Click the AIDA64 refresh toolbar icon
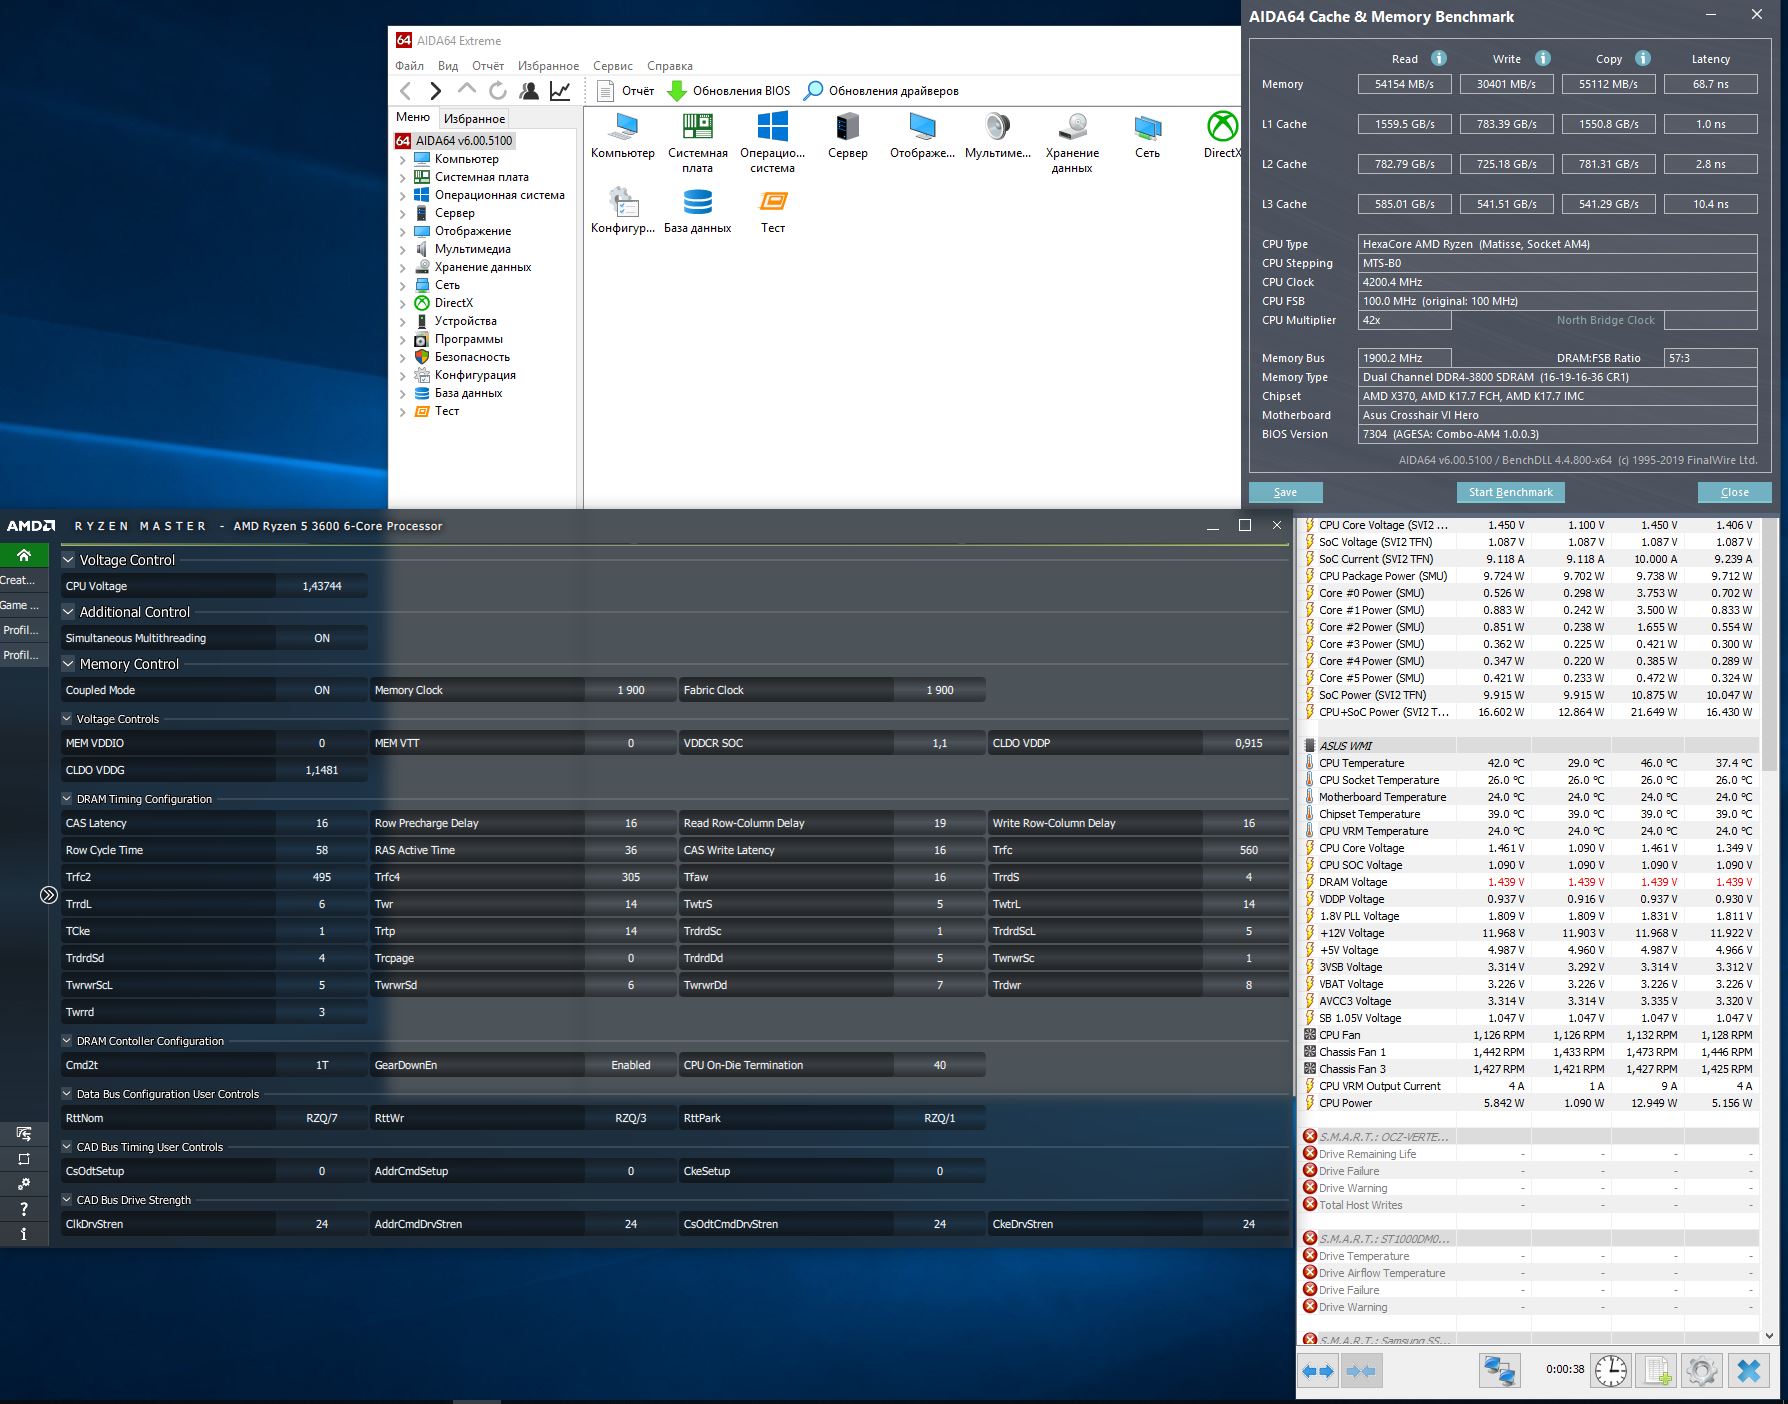This screenshot has width=1788, height=1404. [x=497, y=91]
